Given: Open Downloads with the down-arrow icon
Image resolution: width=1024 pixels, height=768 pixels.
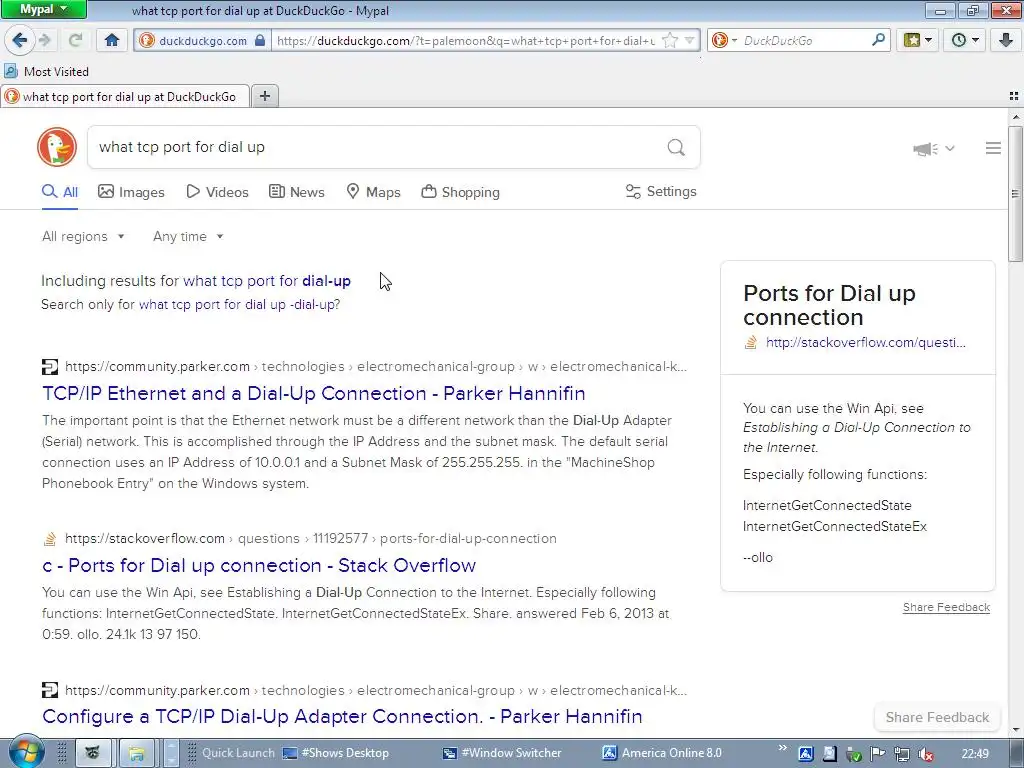Looking at the screenshot, I should pos(1006,40).
